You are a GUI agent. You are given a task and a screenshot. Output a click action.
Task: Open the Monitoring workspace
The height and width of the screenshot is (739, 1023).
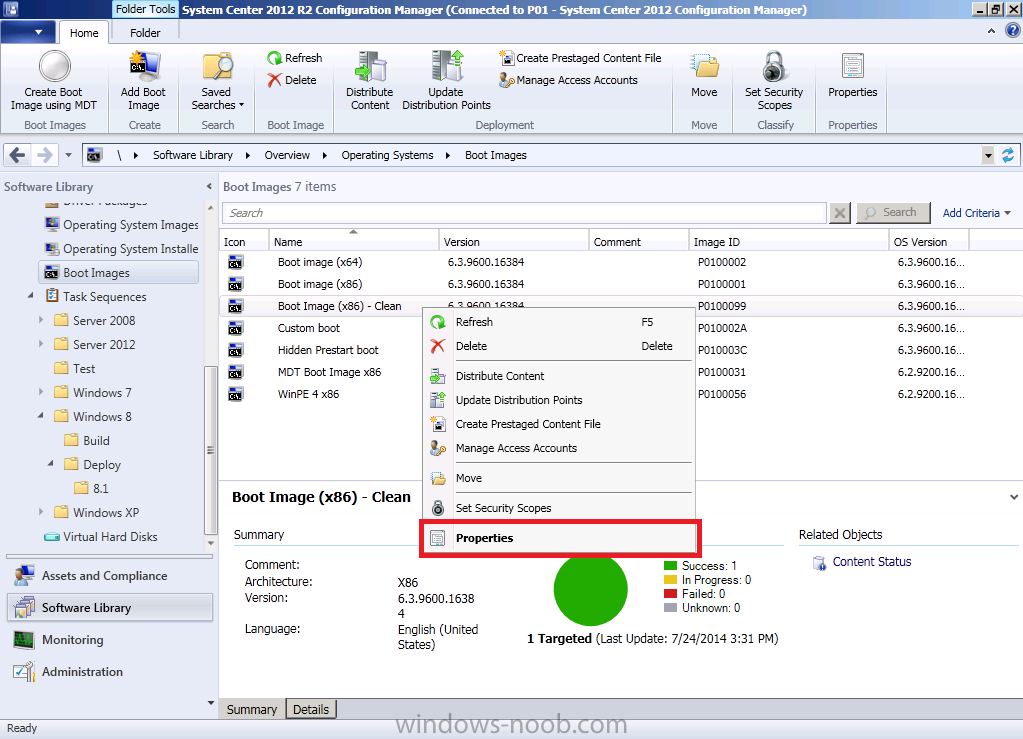coord(110,640)
